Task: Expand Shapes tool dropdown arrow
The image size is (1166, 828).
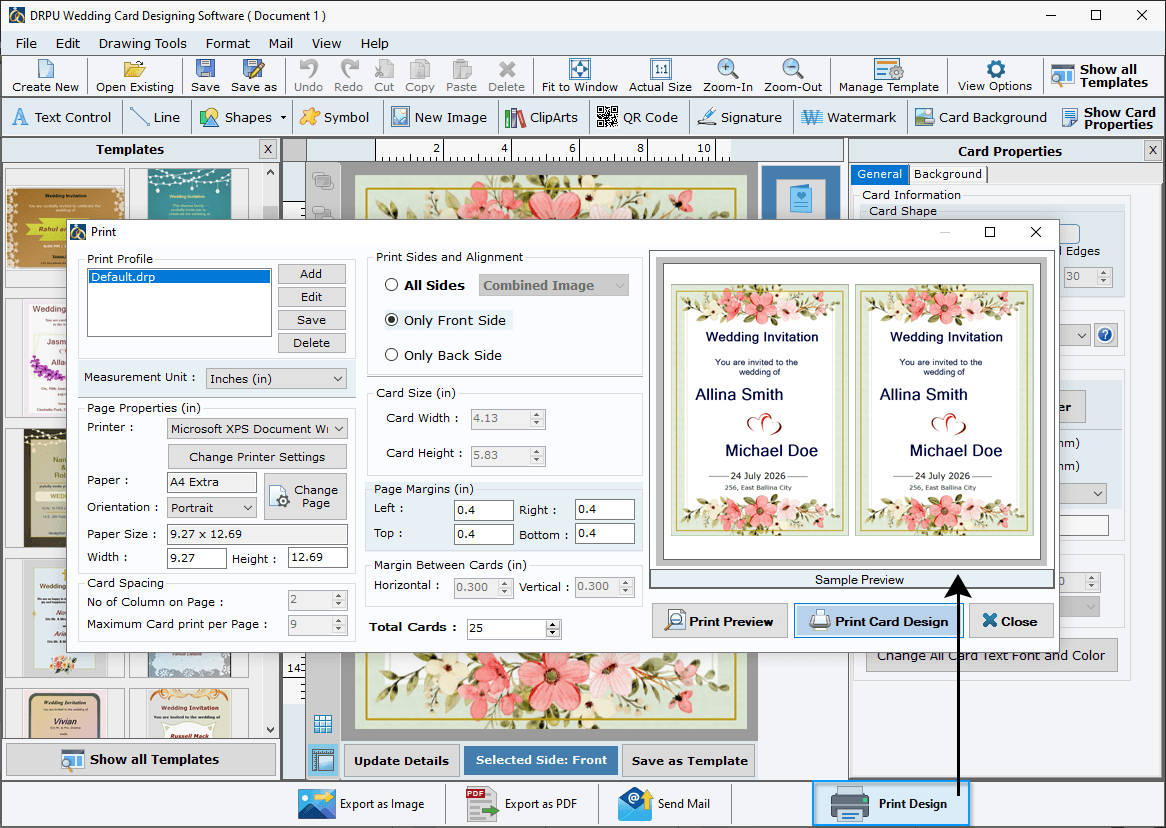Action: point(283,118)
